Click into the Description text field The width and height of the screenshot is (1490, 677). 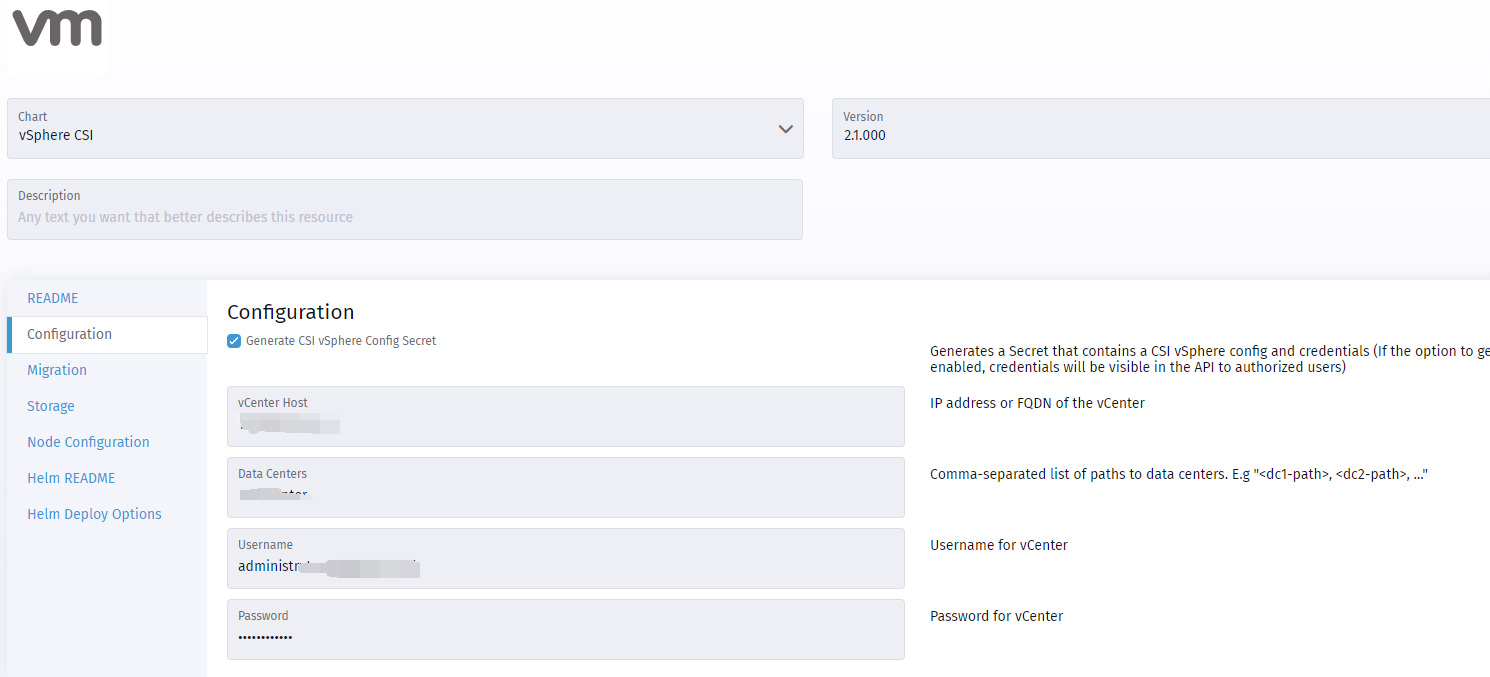click(x=405, y=209)
